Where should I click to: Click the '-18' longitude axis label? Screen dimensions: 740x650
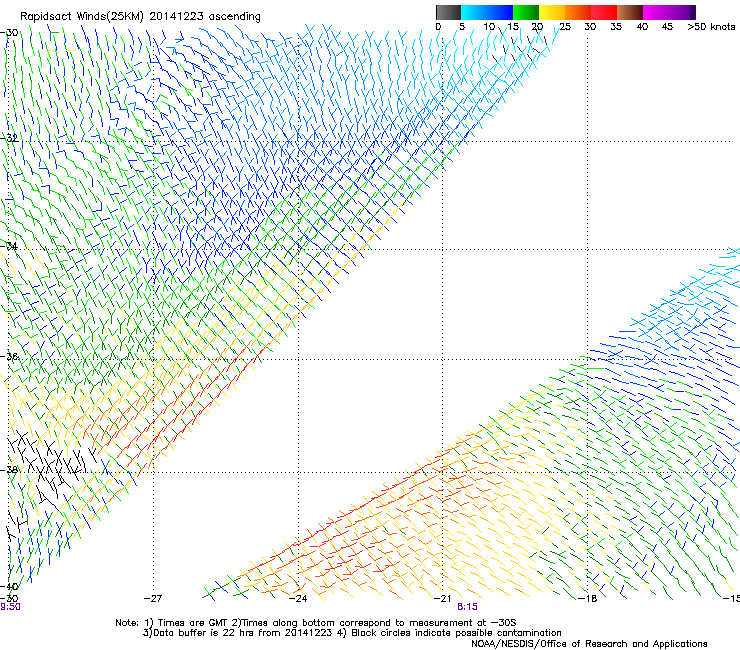click(x=587, y=599)
